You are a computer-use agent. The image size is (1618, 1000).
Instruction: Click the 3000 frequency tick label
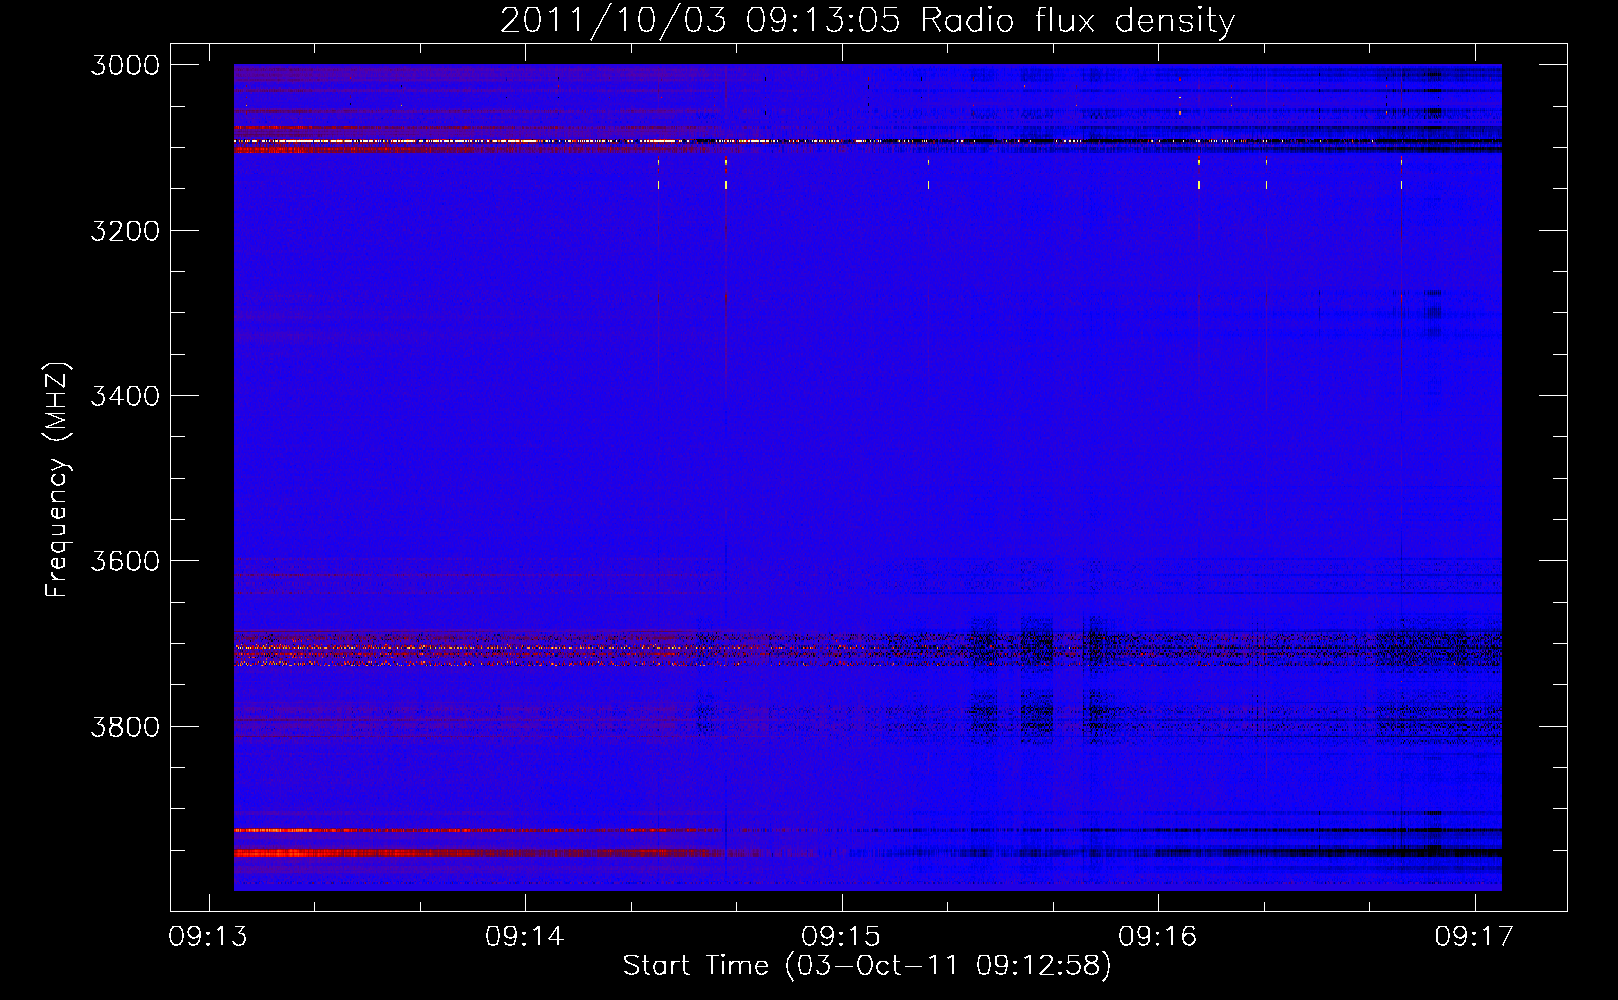125,65
